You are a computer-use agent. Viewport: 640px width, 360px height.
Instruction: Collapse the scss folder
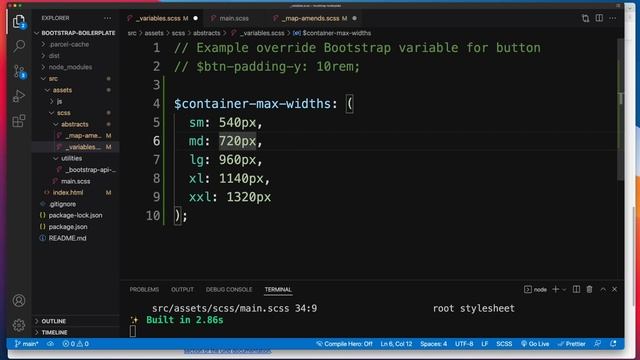click(x=60, y=113)
